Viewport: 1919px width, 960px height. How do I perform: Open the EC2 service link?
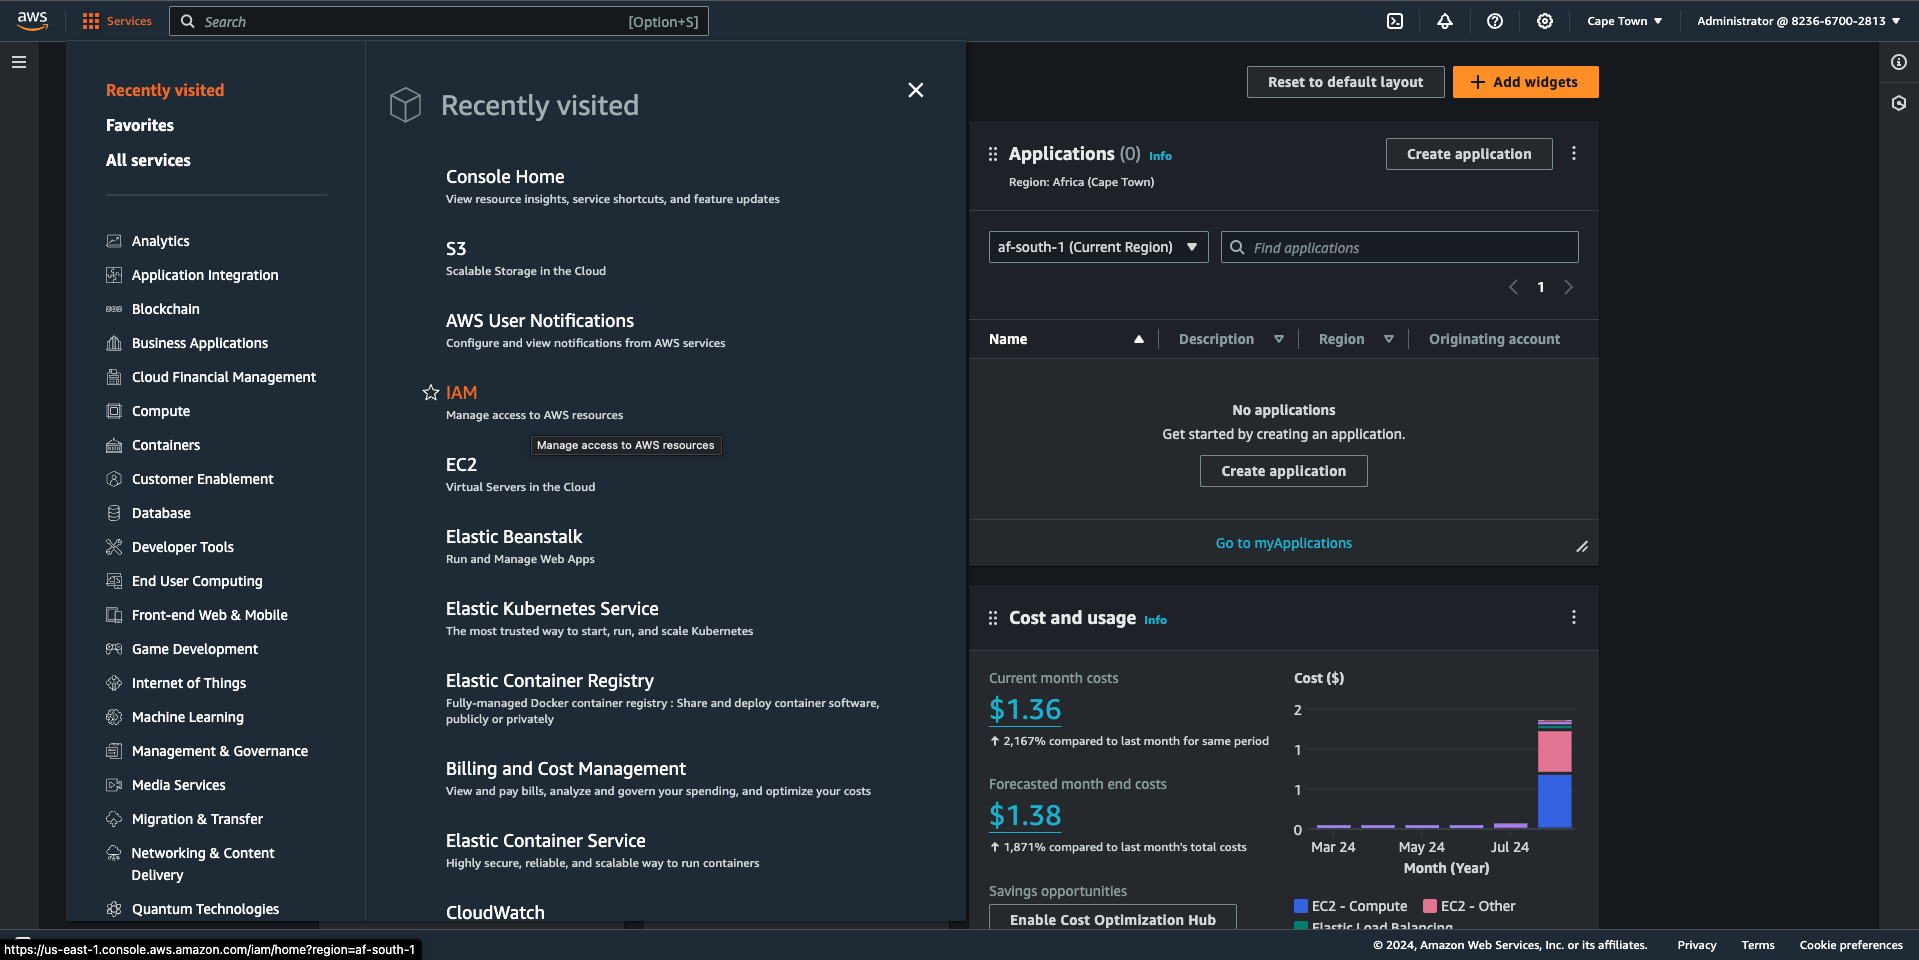pyautogui.click(x=461, y=465)
